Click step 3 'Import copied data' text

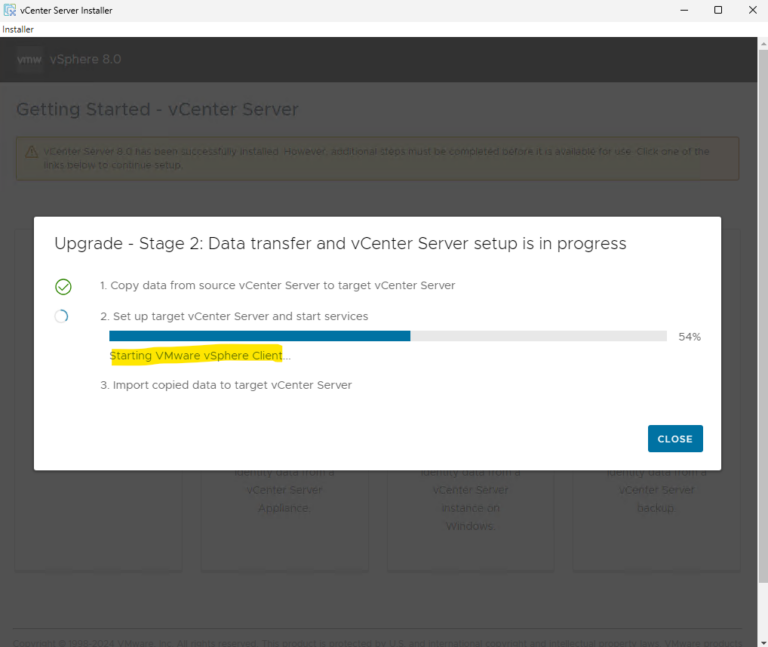(x=226, y=385)
